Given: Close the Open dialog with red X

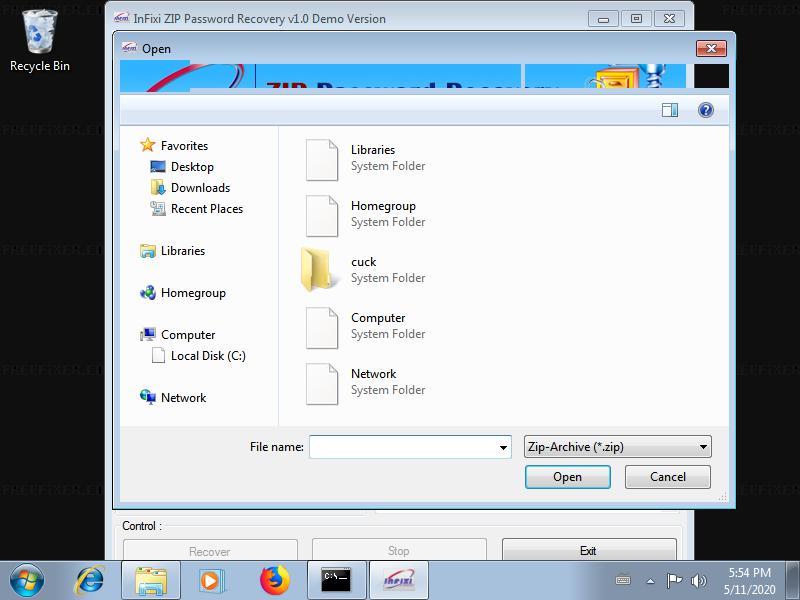Looking at the screenshot, I should pyautogui.click(x=711, y=48).
